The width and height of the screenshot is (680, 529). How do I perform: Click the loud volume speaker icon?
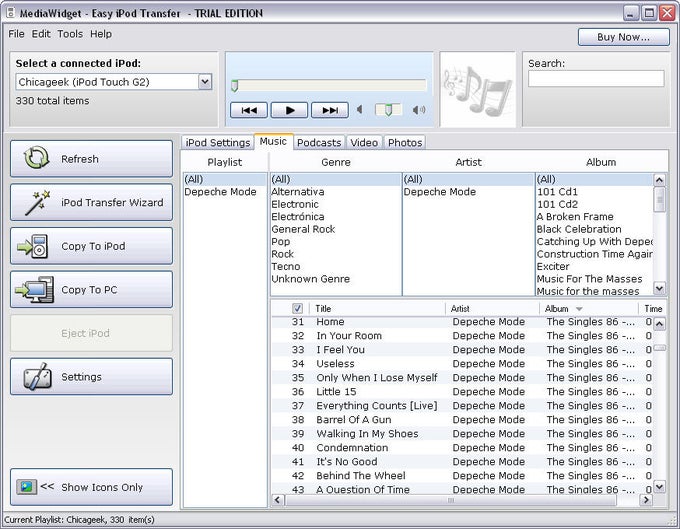coord(418,110)
